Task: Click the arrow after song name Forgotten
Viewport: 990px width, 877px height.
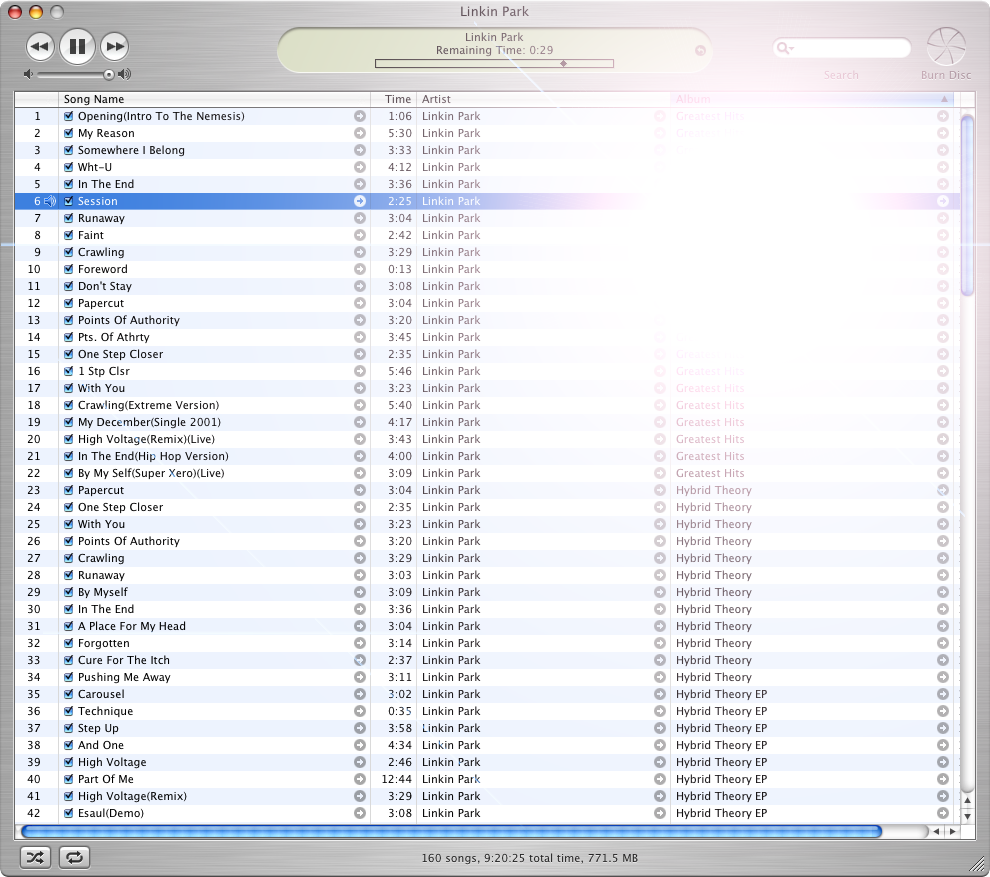Action: (360, 643)
